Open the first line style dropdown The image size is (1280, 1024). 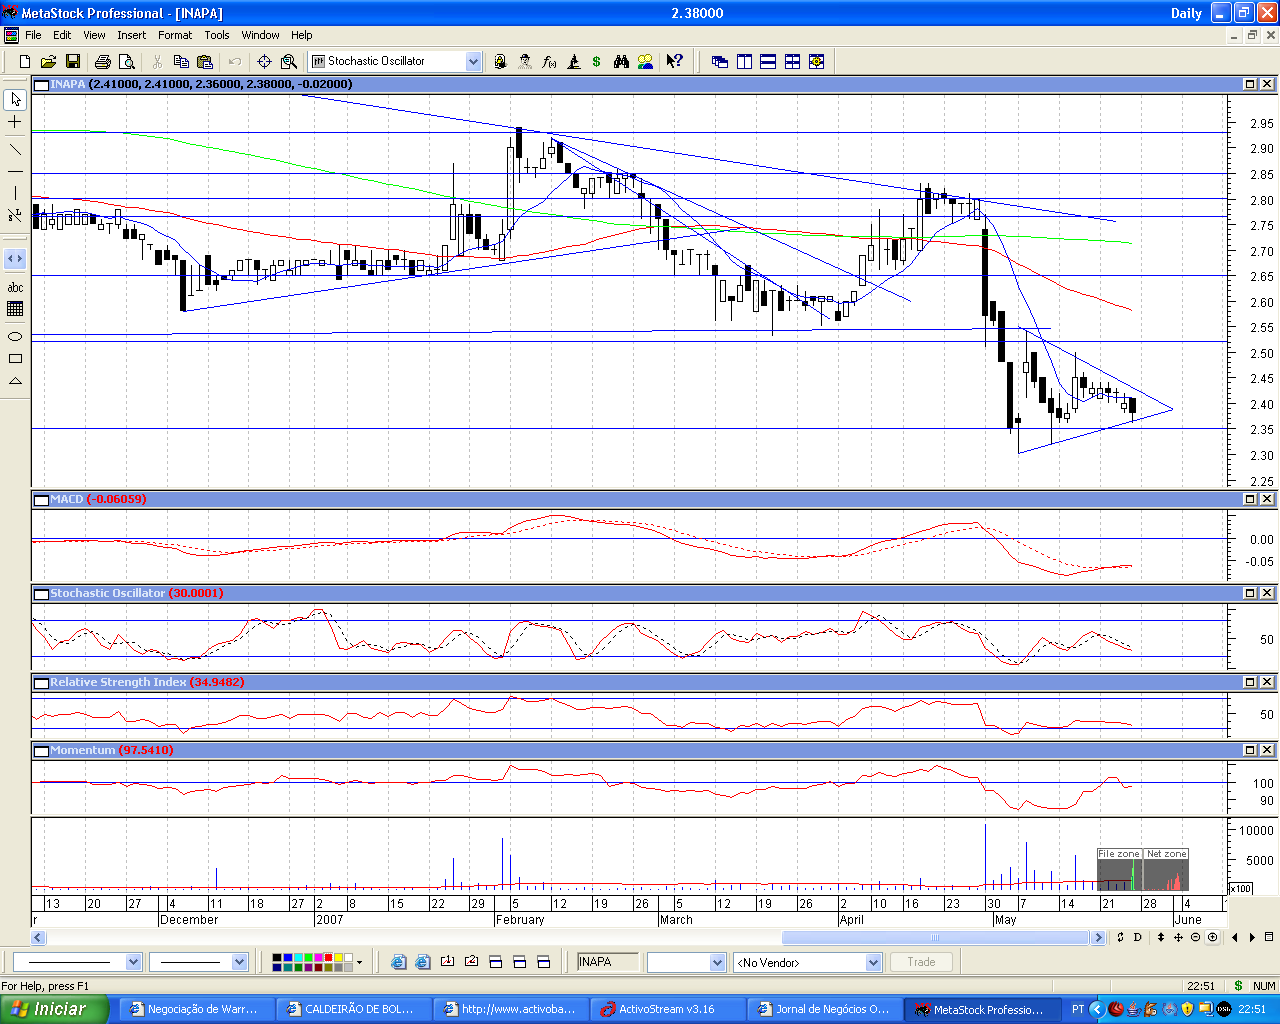pyautogui.click(x=133, y=962)
